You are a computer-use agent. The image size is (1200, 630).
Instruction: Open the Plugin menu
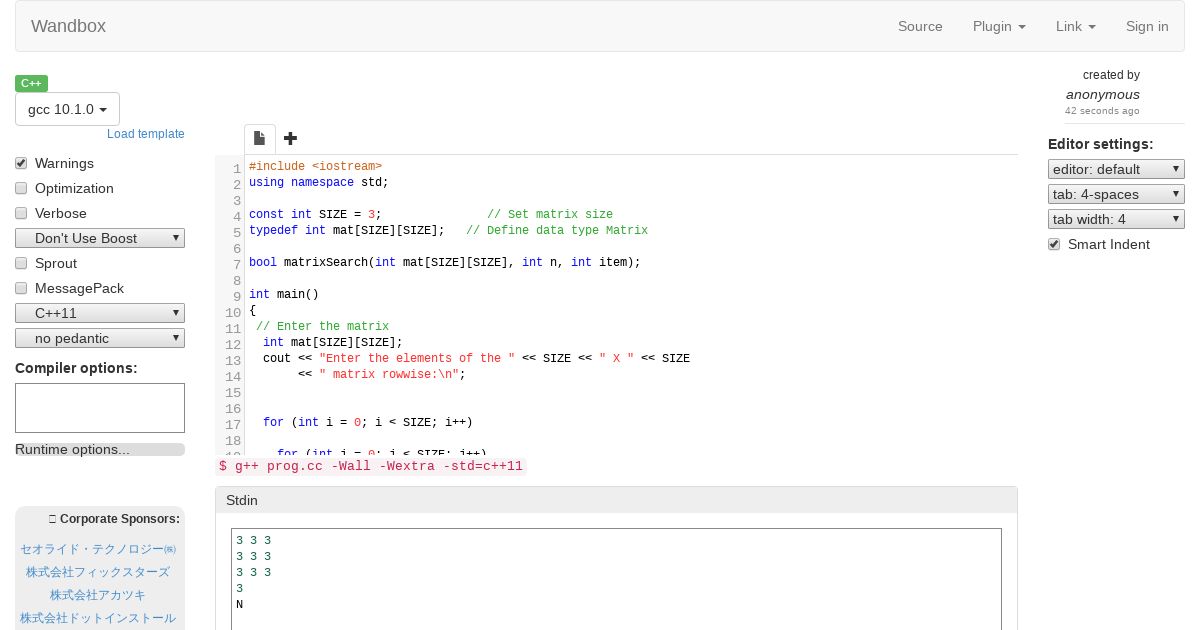(999, 26)
